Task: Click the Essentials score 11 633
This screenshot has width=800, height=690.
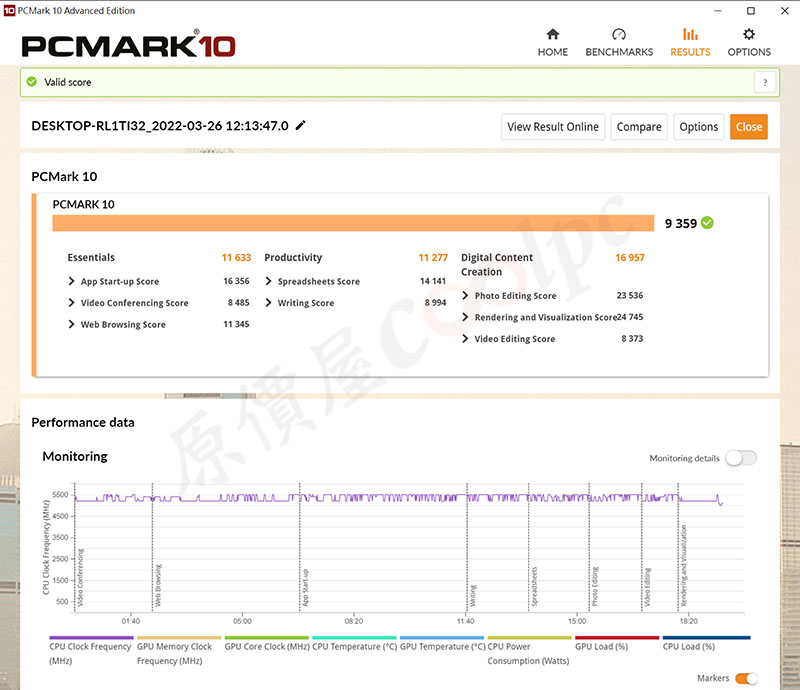Action: pos(236,257)
